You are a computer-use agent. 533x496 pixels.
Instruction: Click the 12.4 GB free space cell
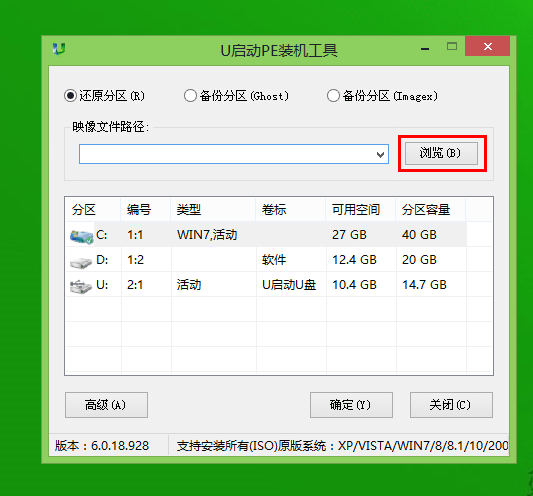[354, 260]
